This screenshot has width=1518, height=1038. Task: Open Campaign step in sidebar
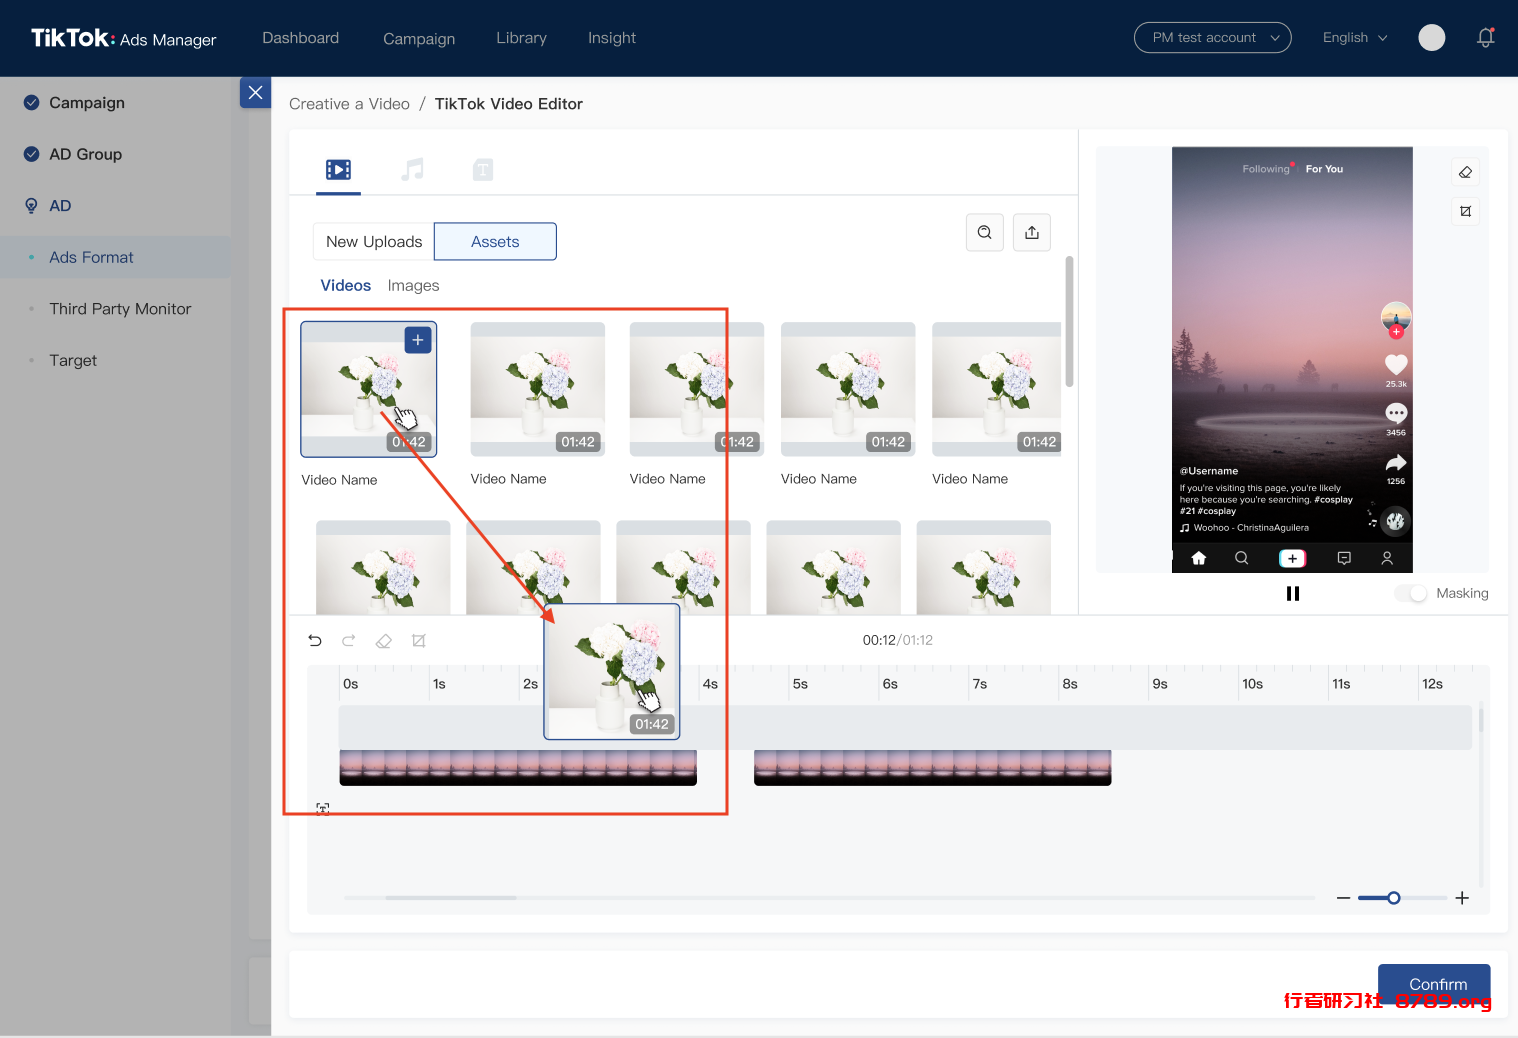click(x=87, y=103)
